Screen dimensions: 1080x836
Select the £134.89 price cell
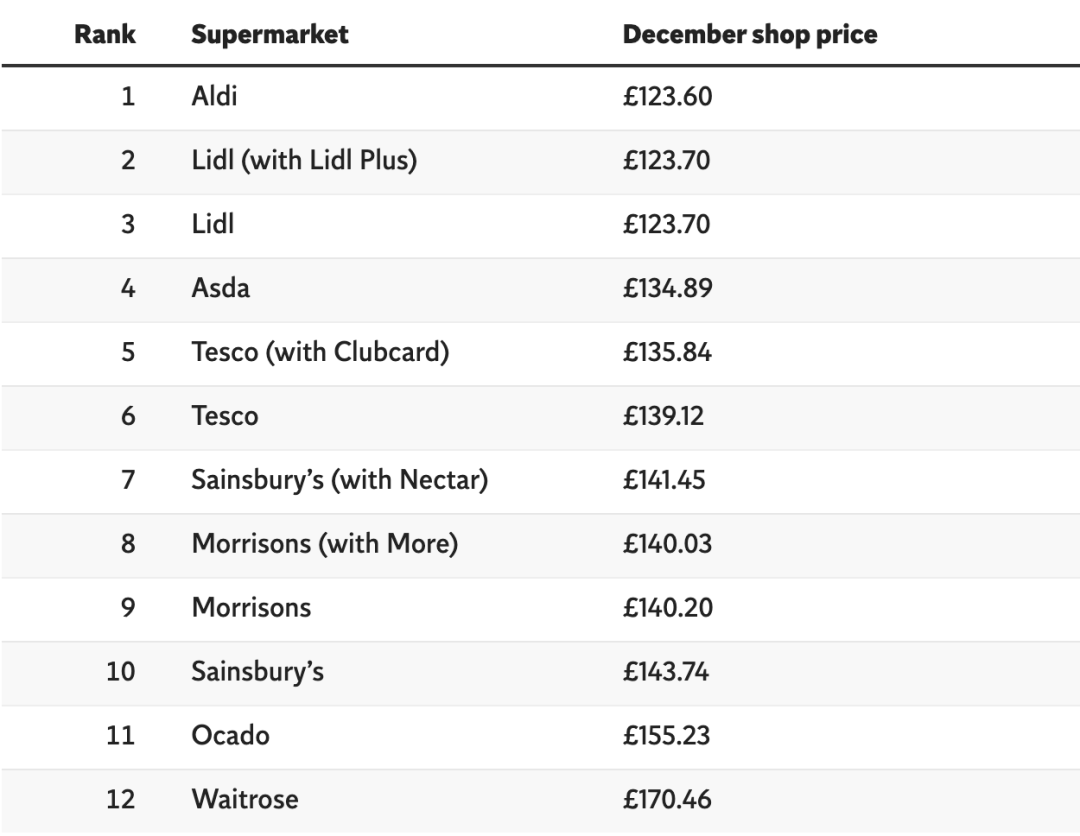(667, 288)
